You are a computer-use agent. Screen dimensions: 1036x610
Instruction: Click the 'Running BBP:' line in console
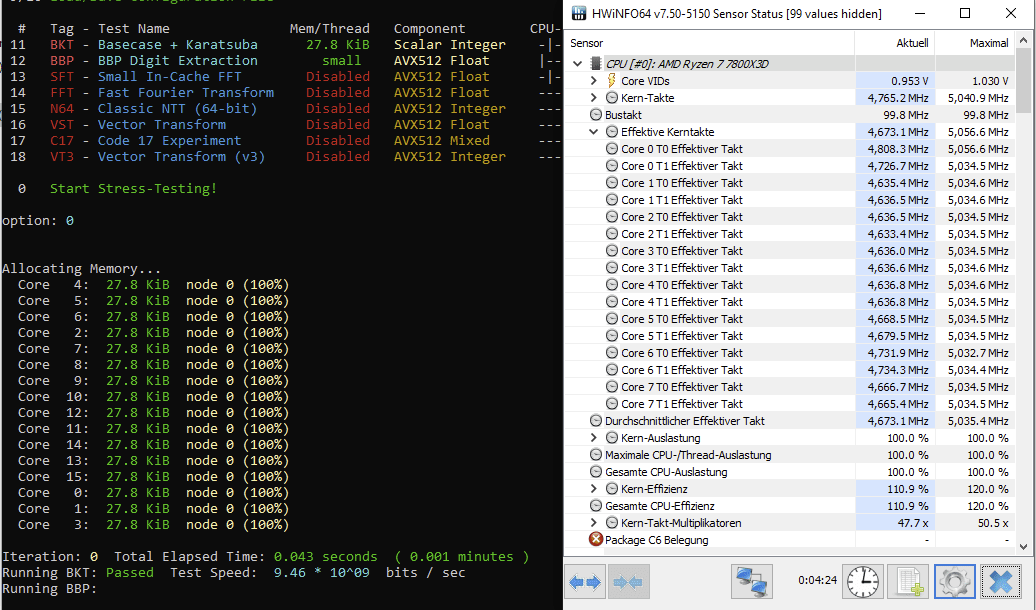(x=50, y=588)
